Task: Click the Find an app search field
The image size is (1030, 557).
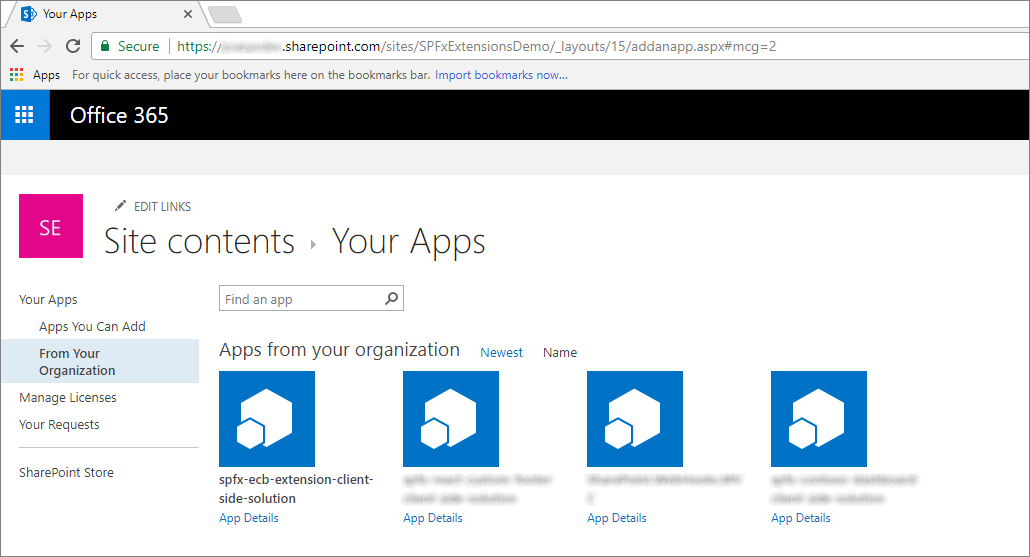Action: click(x=300, y=299)
